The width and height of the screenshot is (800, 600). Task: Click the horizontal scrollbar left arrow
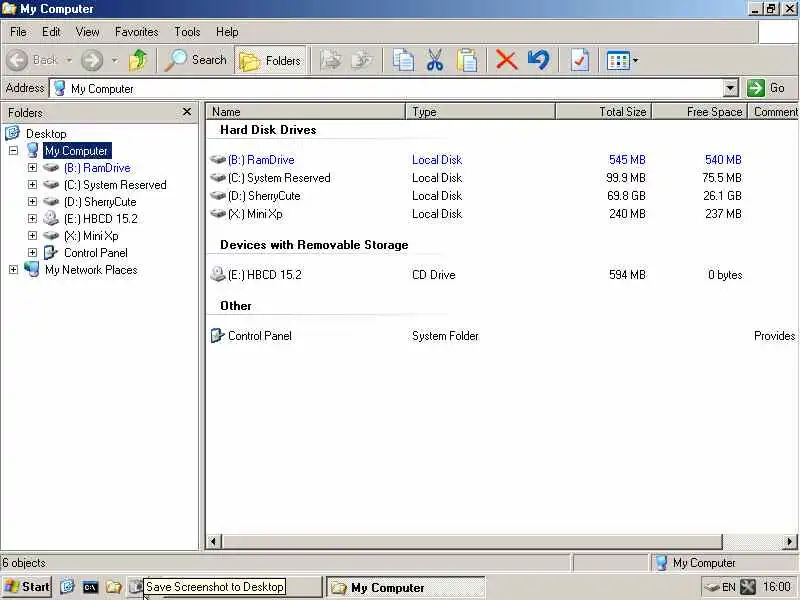pos(214,541)
